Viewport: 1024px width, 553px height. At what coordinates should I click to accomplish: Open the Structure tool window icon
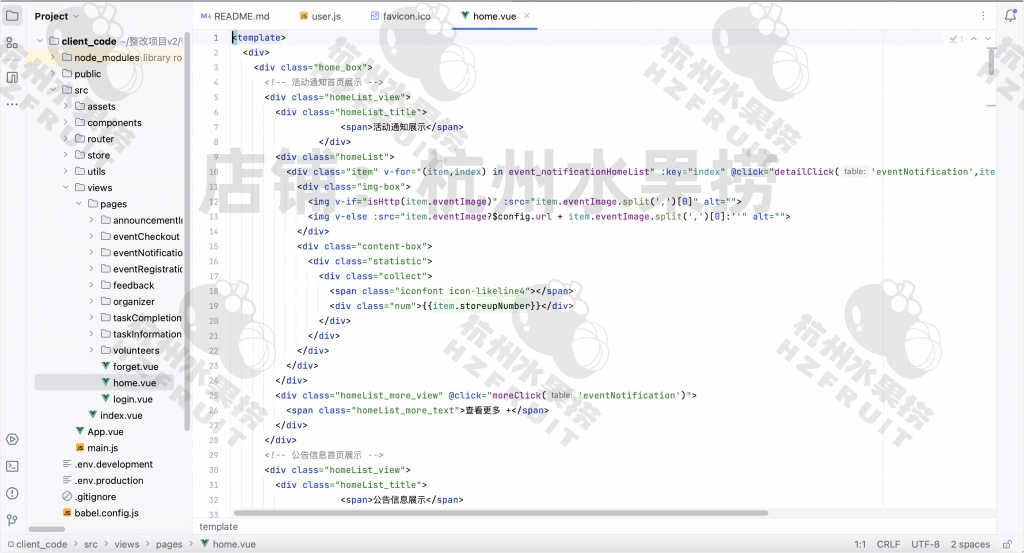pos(12,43)
